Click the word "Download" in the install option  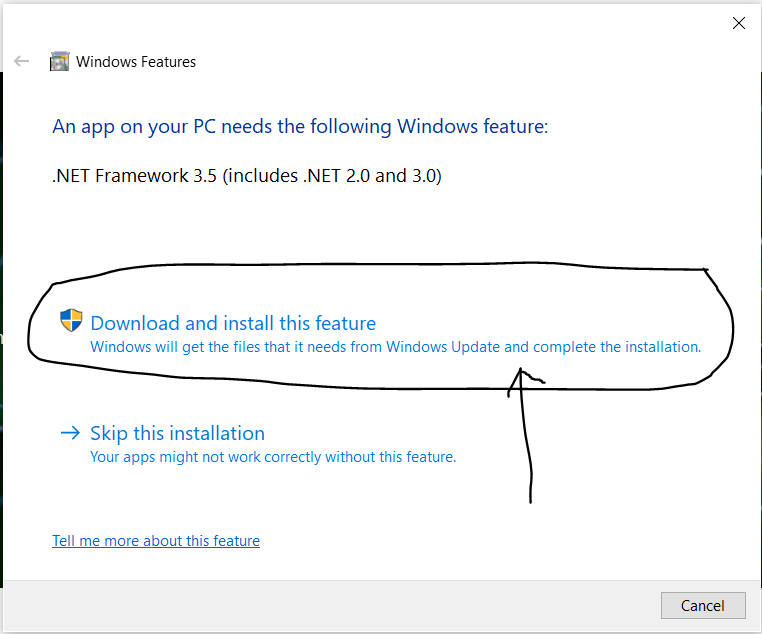pos(136,324)
